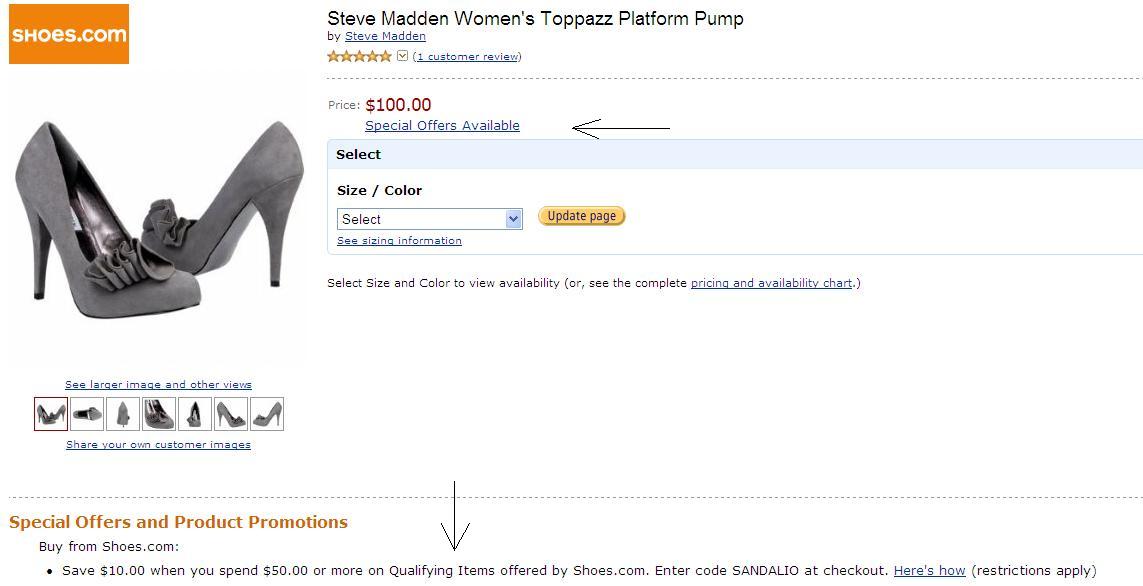This screenshot has height=586, width=1143.
Task: Select the first thumbnail showing shoe pair
Action: click(x=51, y=414)
